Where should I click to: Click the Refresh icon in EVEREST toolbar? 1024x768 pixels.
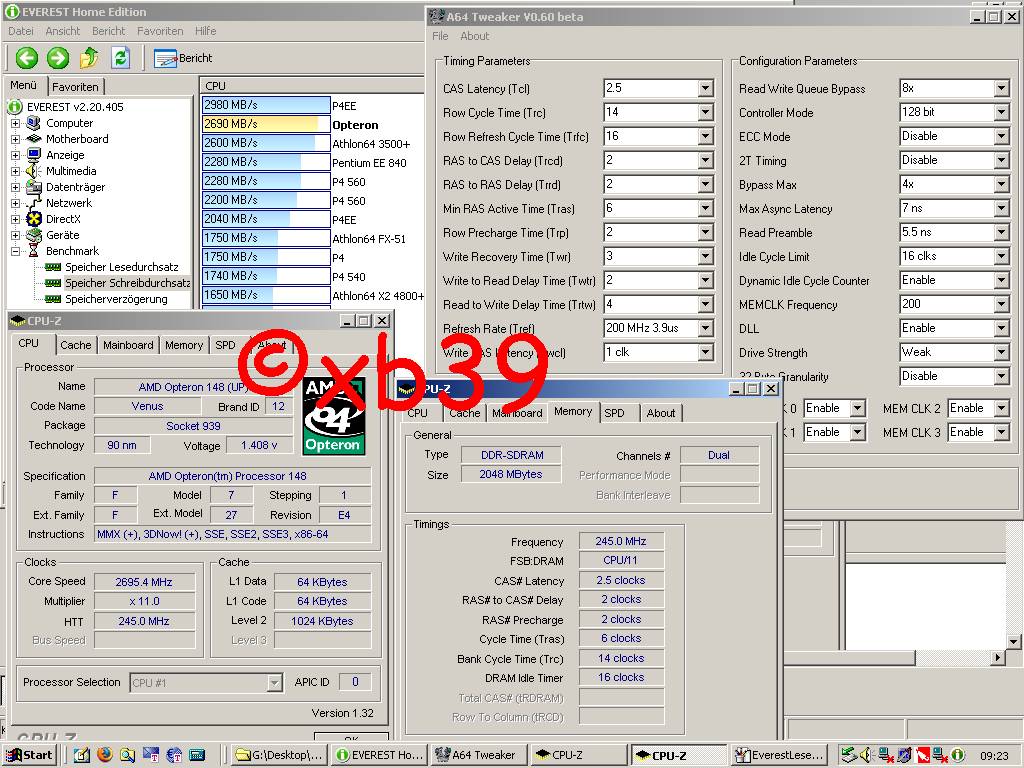120,58
